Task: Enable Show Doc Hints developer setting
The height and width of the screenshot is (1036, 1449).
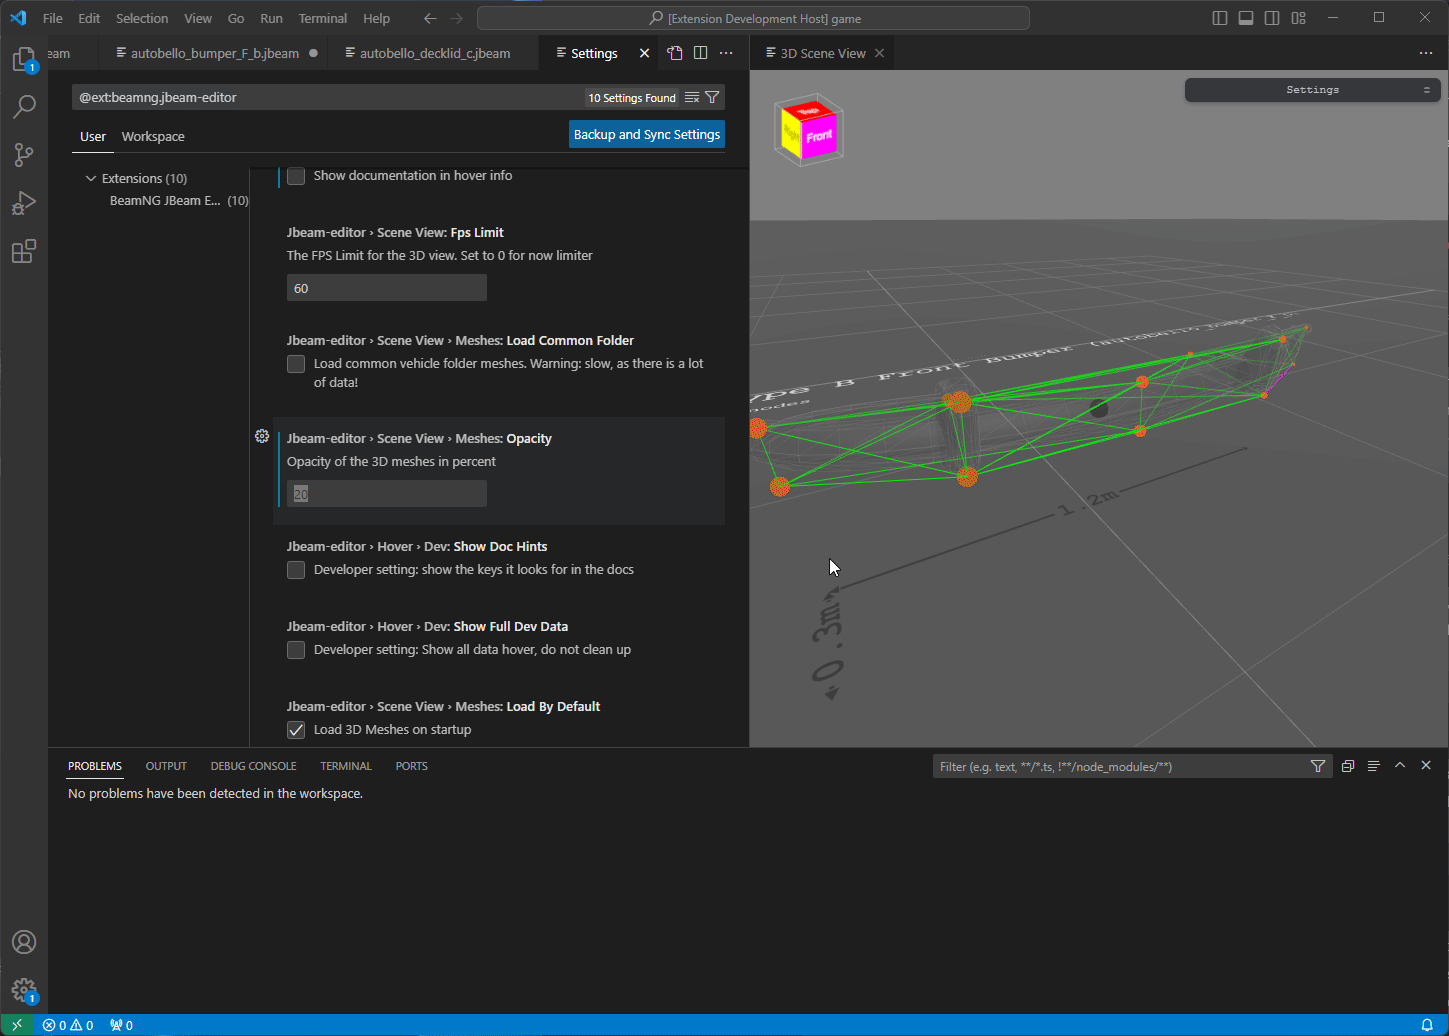Action: point(296,570)
